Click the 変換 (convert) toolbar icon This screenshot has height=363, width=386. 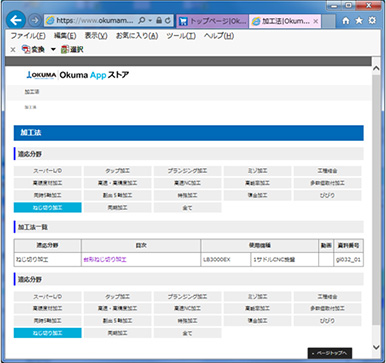tap(33, 50)
